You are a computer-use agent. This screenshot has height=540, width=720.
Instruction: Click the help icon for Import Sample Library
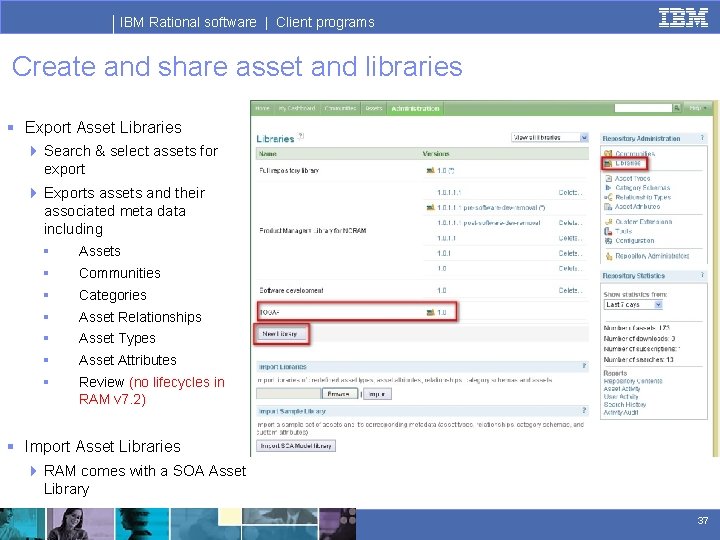[584, 410]
